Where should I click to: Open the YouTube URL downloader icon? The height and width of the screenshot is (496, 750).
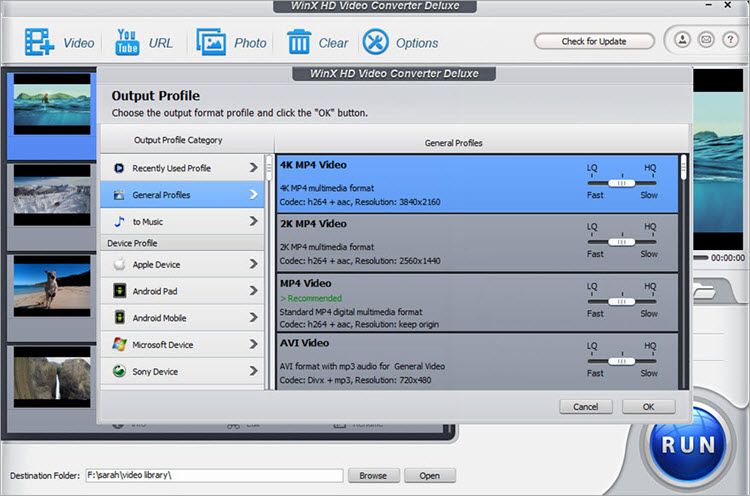coord(127,42)
